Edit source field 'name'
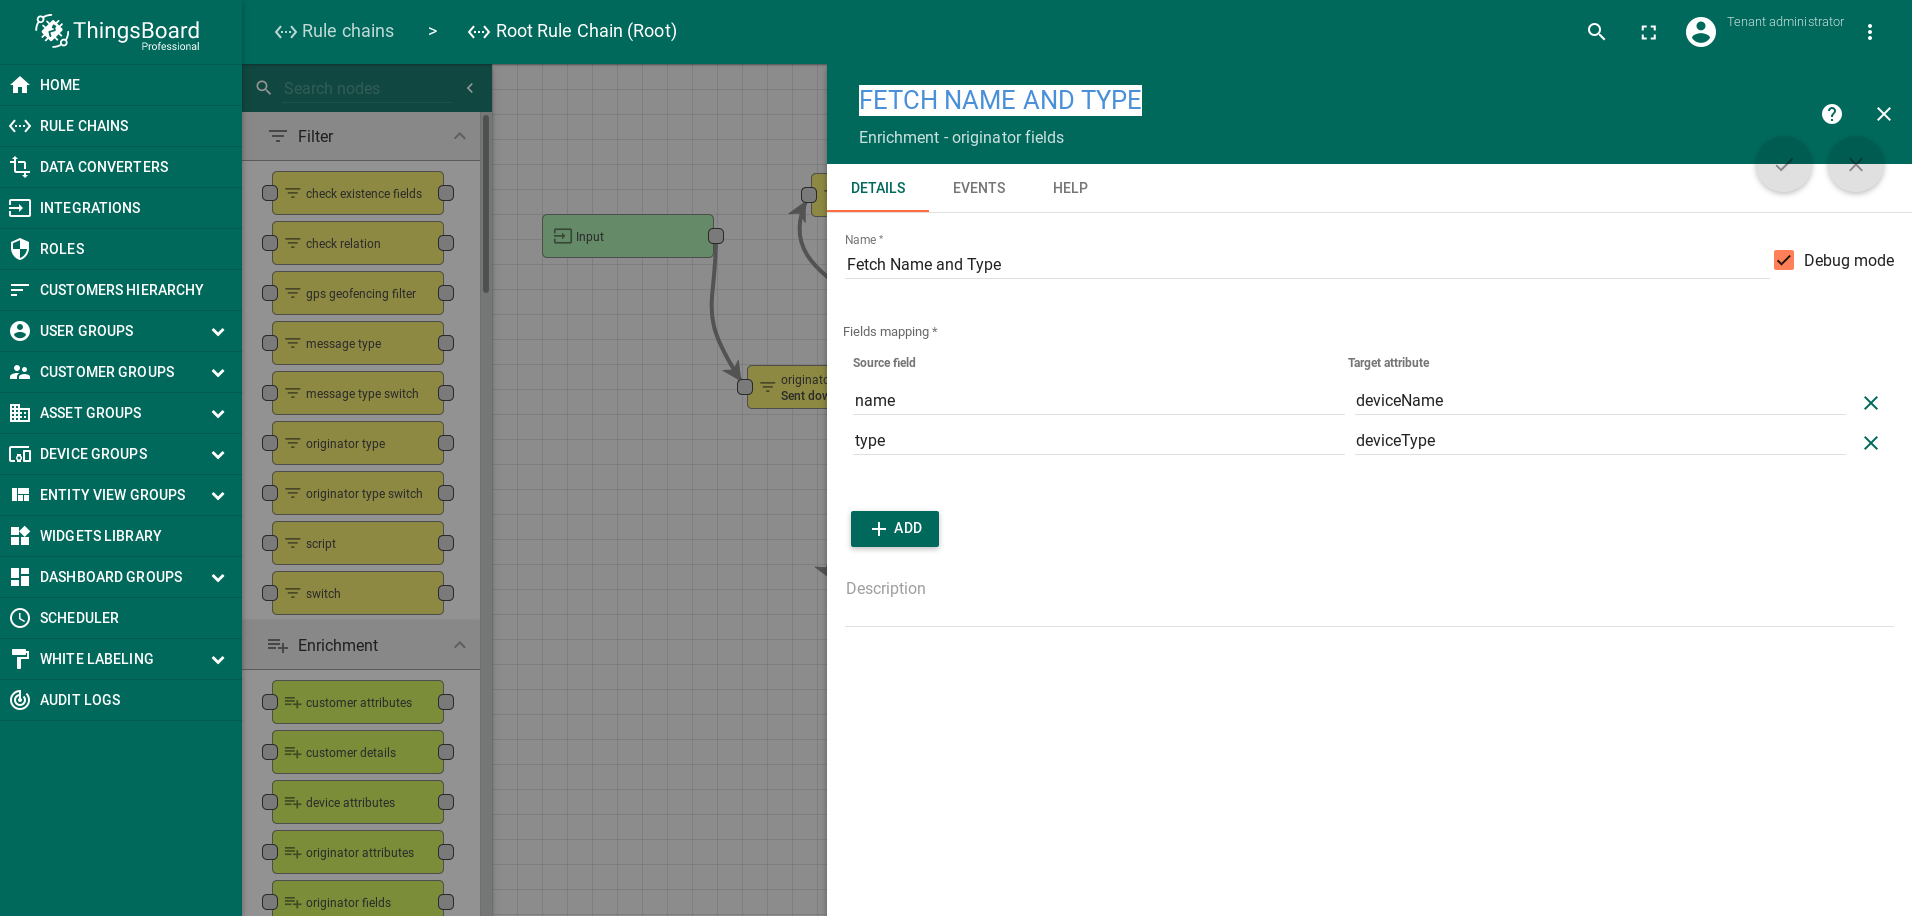The height and width of the screenshot is (916, 1912). coord(1098,400)
